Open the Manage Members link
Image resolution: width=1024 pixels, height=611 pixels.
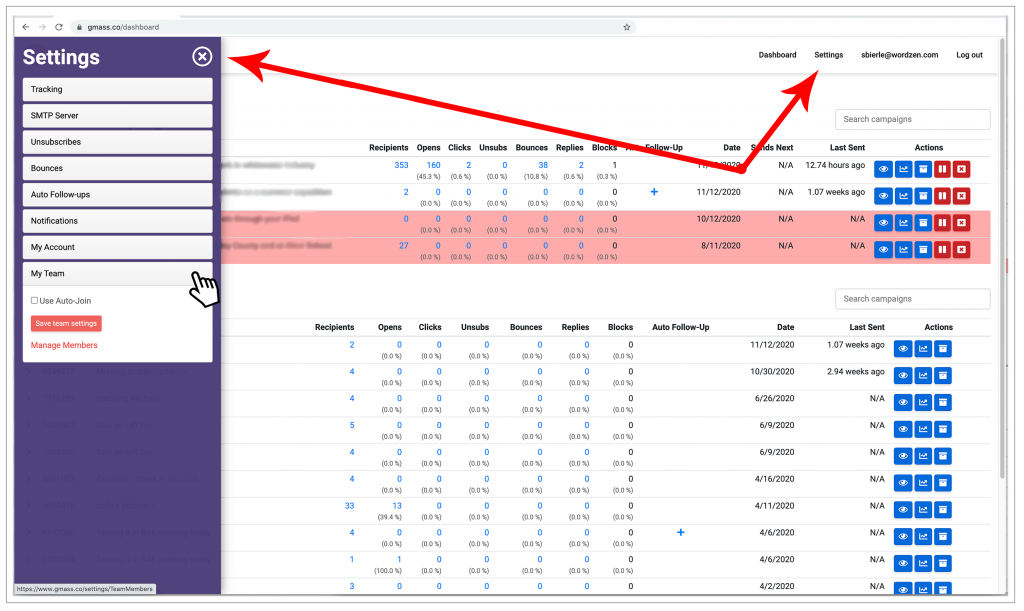coord(64,345)
